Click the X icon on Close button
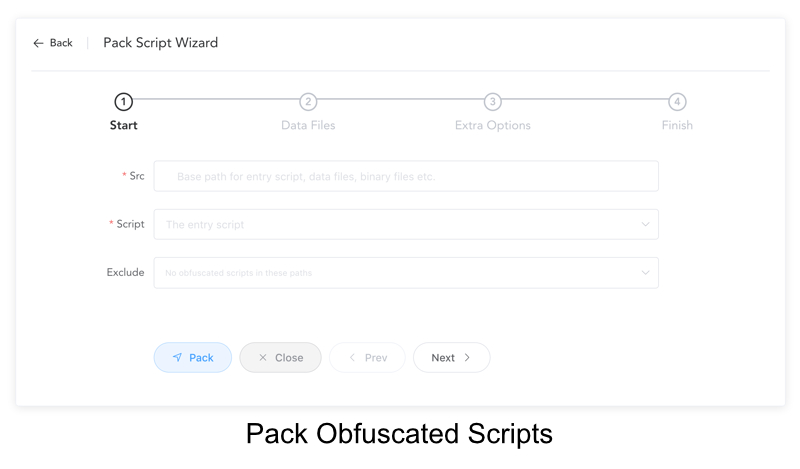Screen dimensions: 800x469 [x=263, y=357]
